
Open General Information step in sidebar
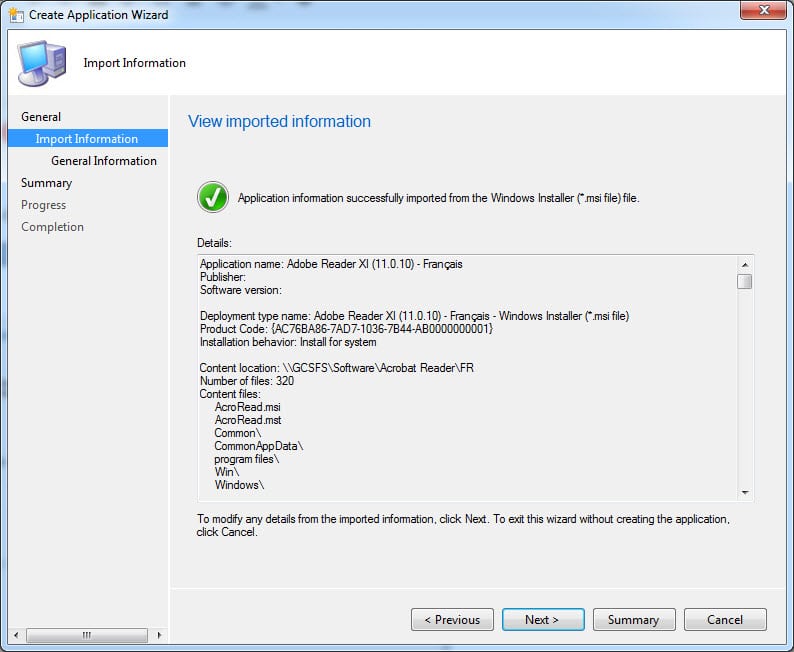(104, 161)
